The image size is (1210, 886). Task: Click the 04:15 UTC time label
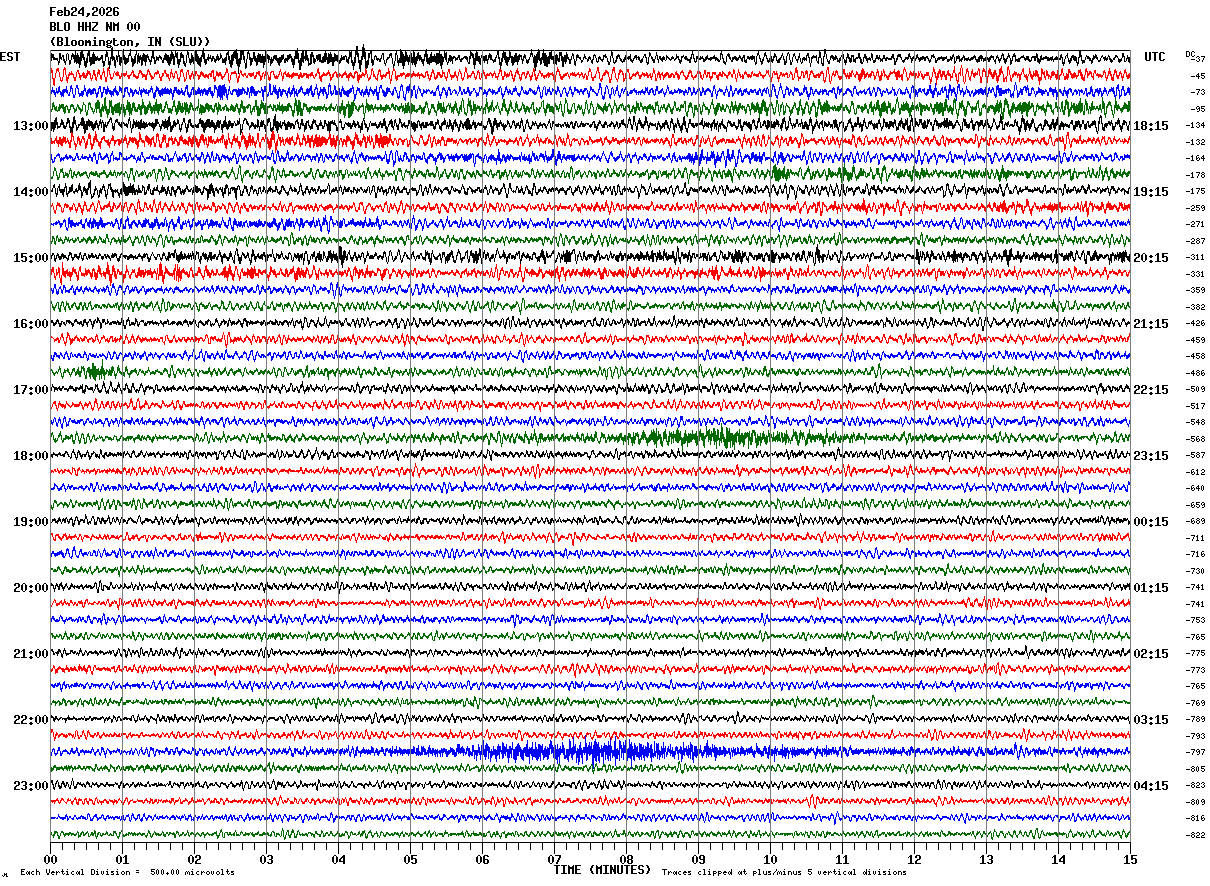coord(1151,786)
